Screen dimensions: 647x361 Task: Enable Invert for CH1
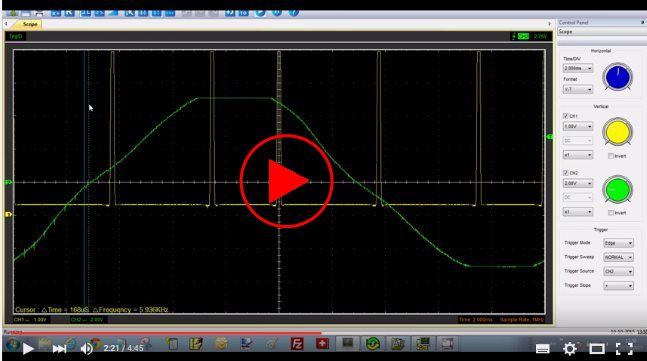[611, 156]
